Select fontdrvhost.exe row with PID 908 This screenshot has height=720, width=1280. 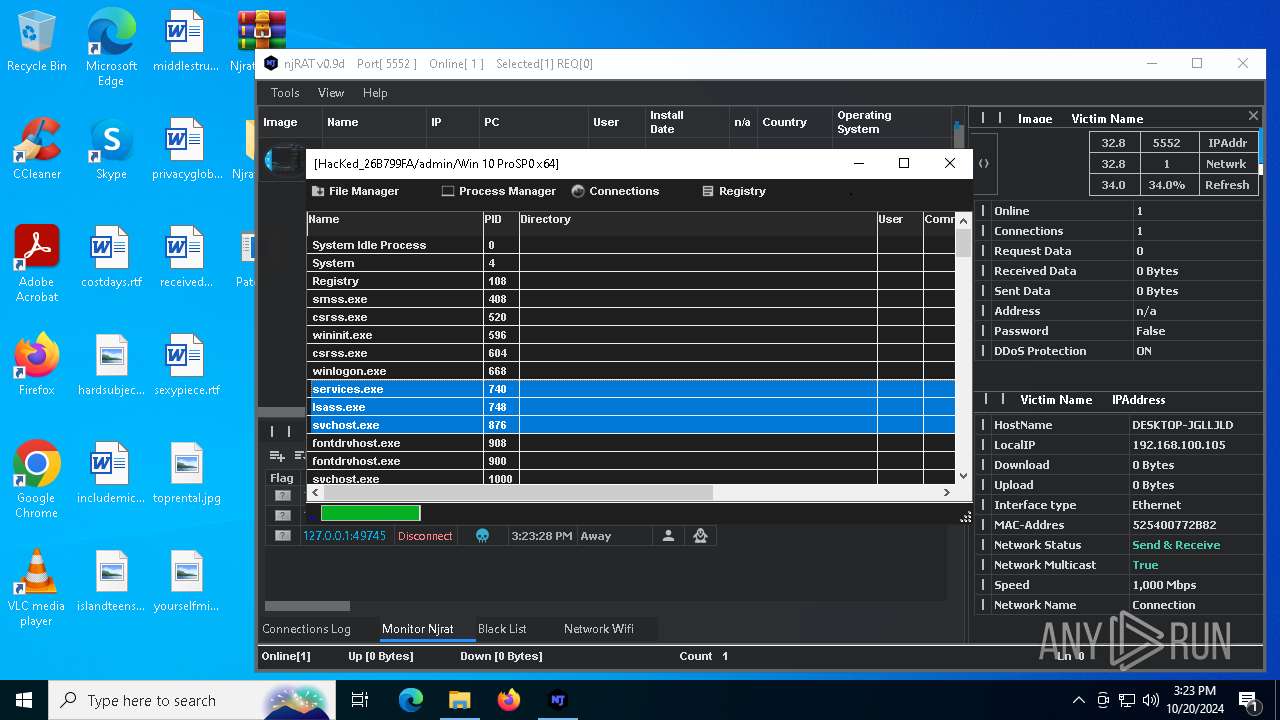[x=632, y=443]
